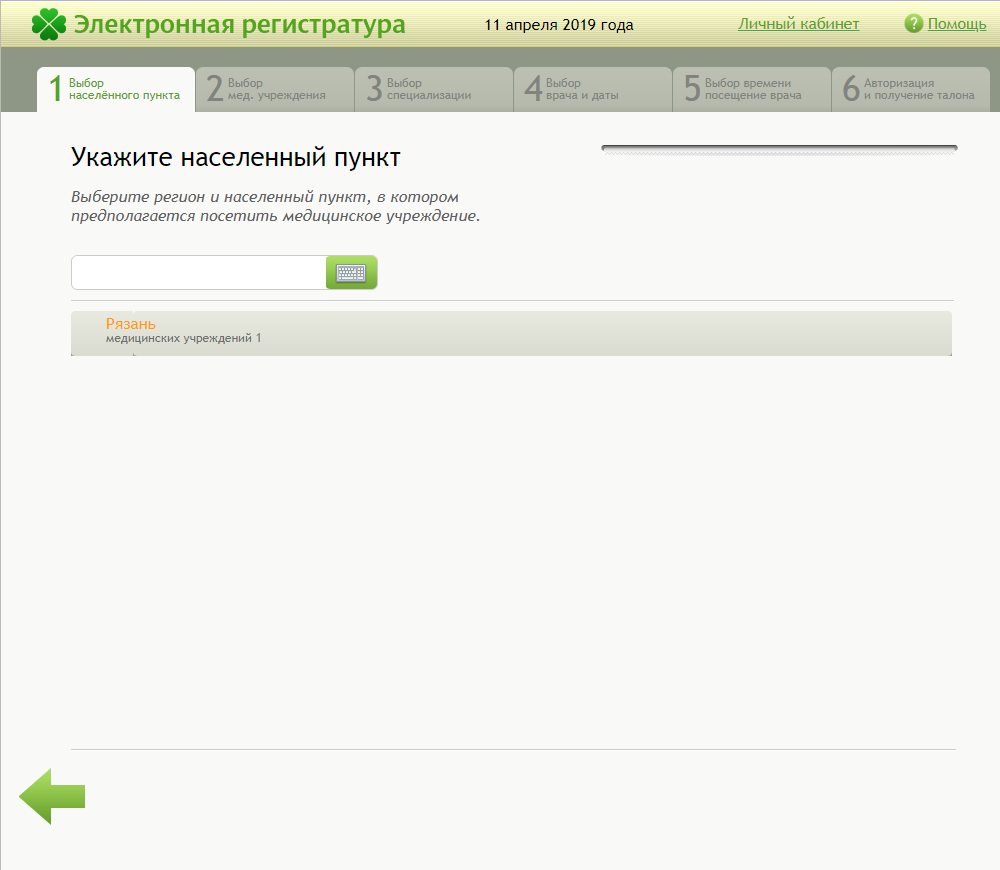This screenshot has height=870, width=1000.
Task: Click the медицинских учреждений 1 subtitle
Action: tap(184, 339)
